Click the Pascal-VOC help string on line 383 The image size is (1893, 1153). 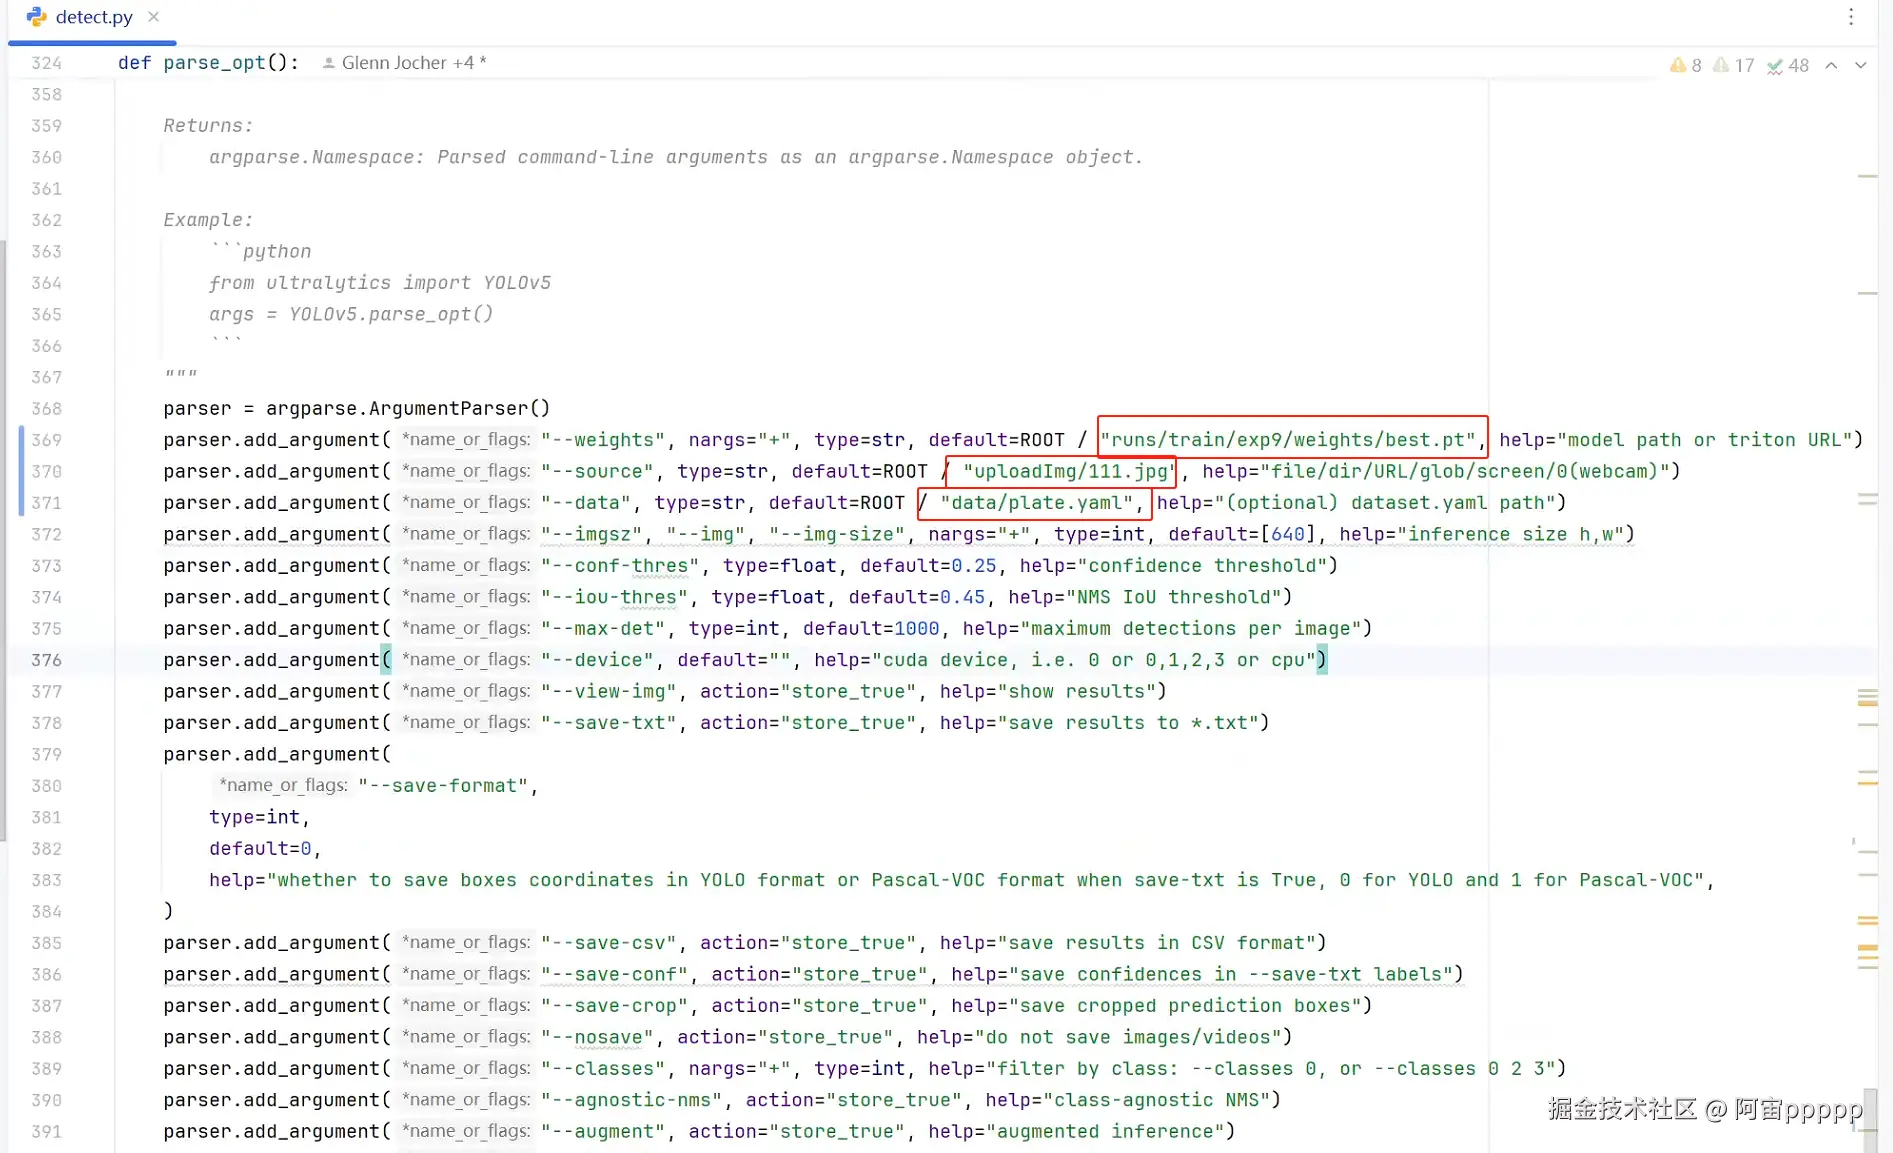tap(985, 880)
